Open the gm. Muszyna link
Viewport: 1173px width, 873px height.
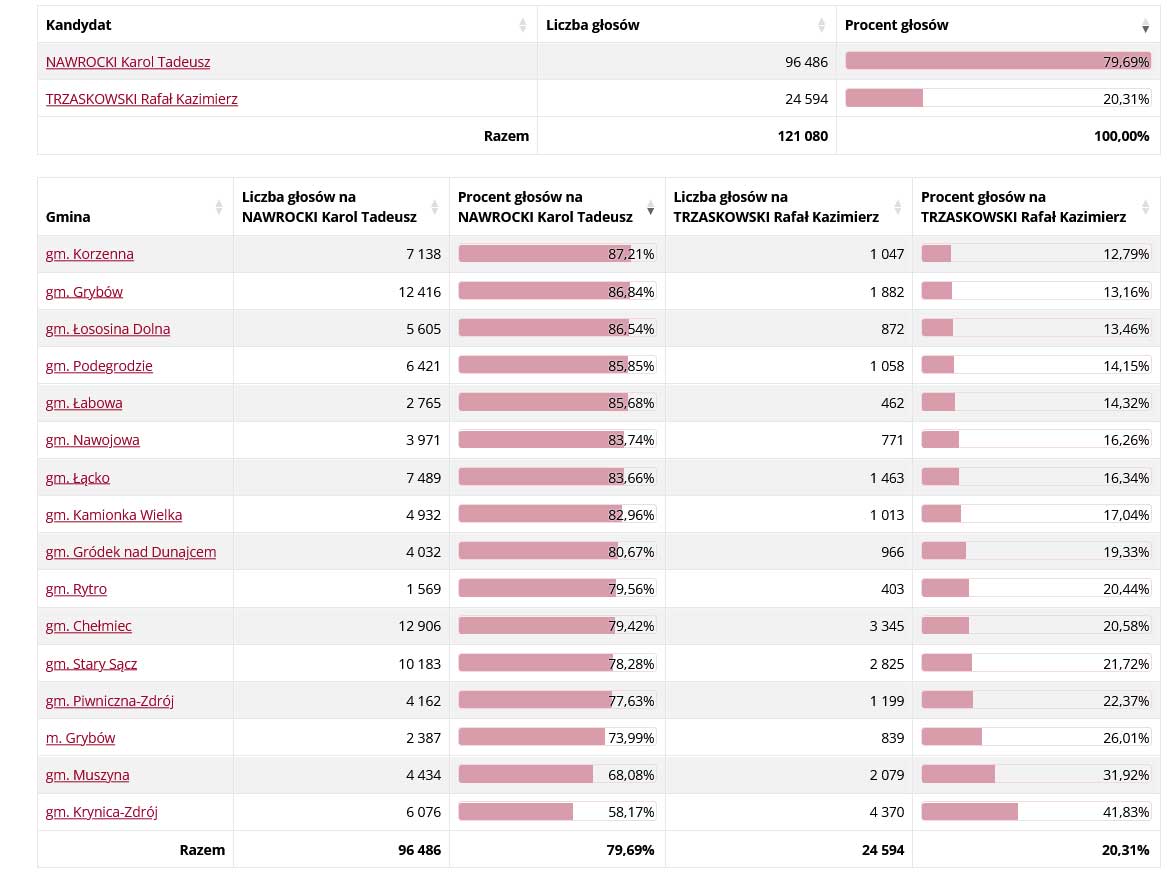(x=88, y=775)
